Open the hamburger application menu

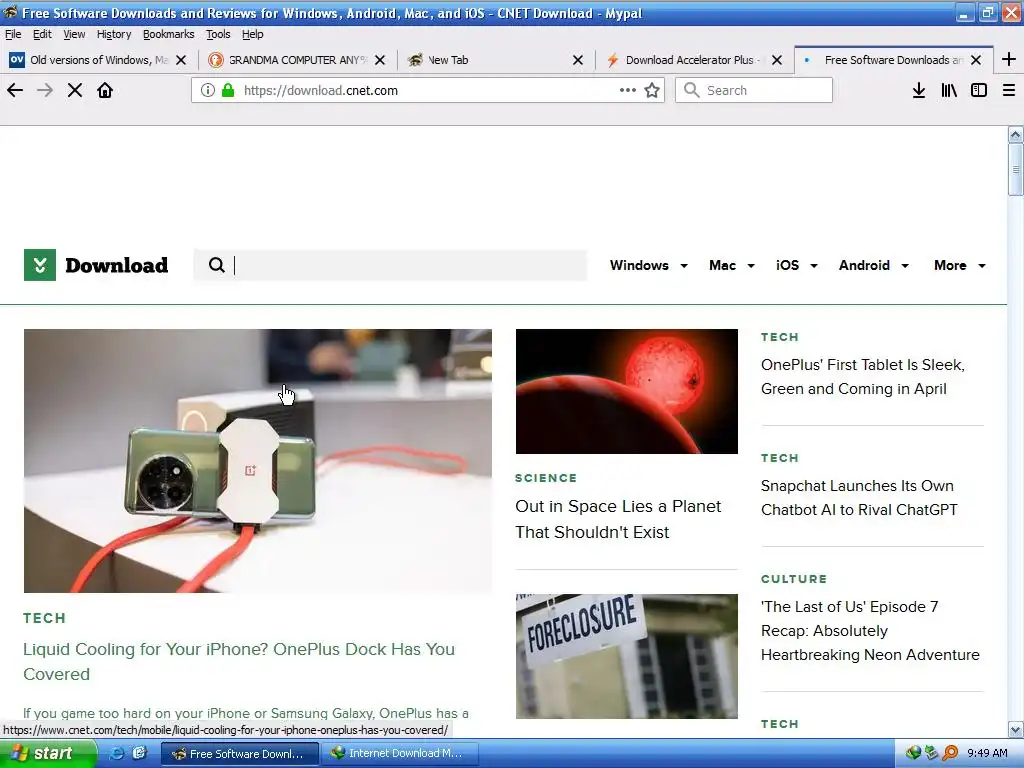(x=1009, y=90)
